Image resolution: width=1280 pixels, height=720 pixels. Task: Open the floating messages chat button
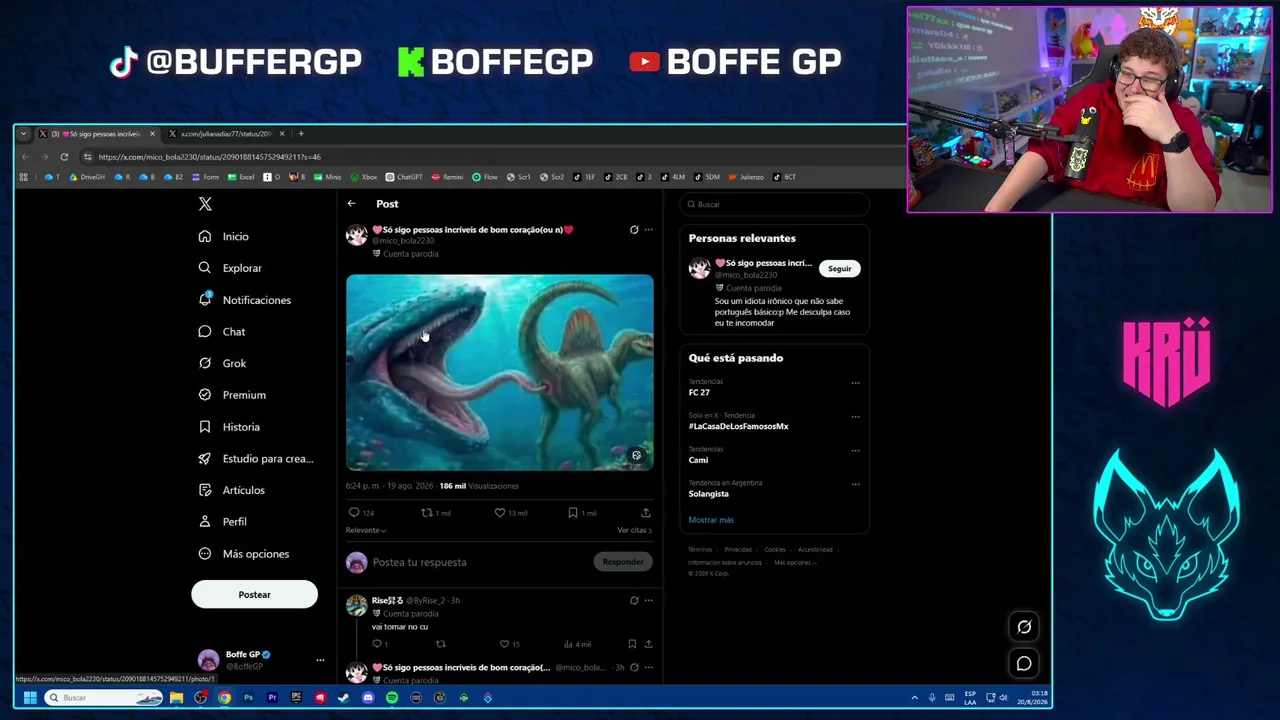click(x=1024, y=664)
